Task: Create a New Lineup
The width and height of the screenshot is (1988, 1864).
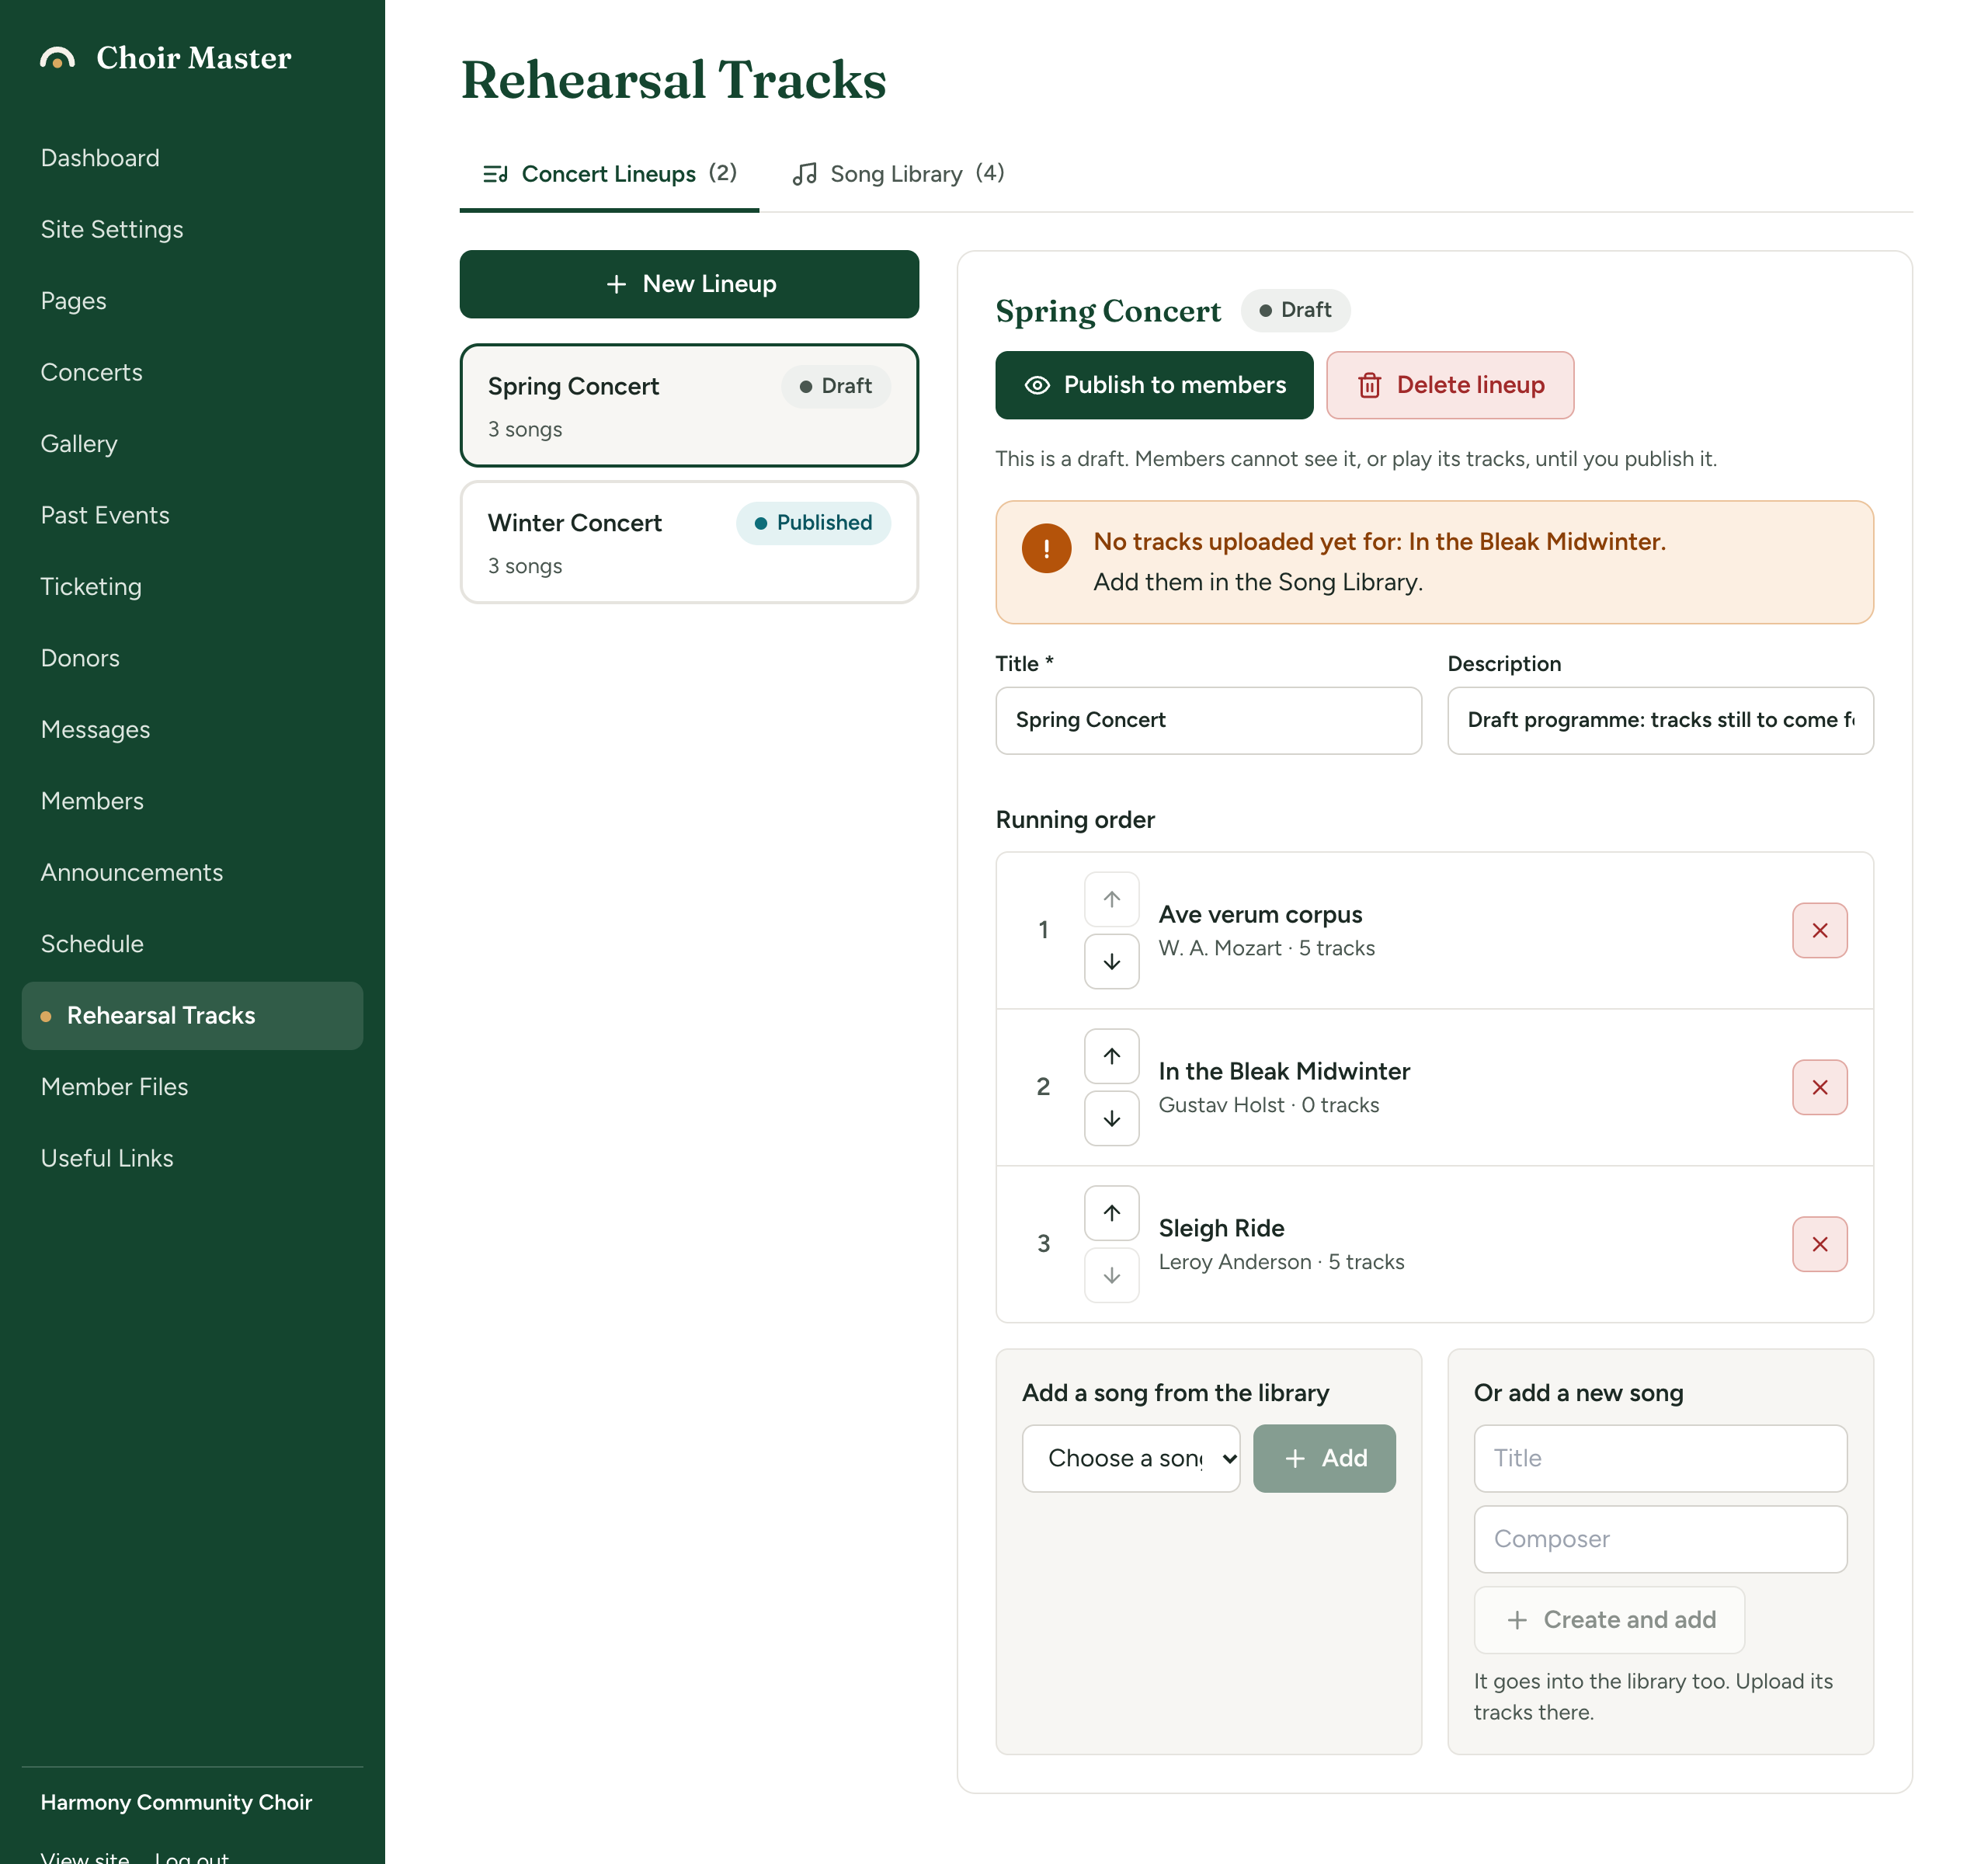Action: pos(689,284)
